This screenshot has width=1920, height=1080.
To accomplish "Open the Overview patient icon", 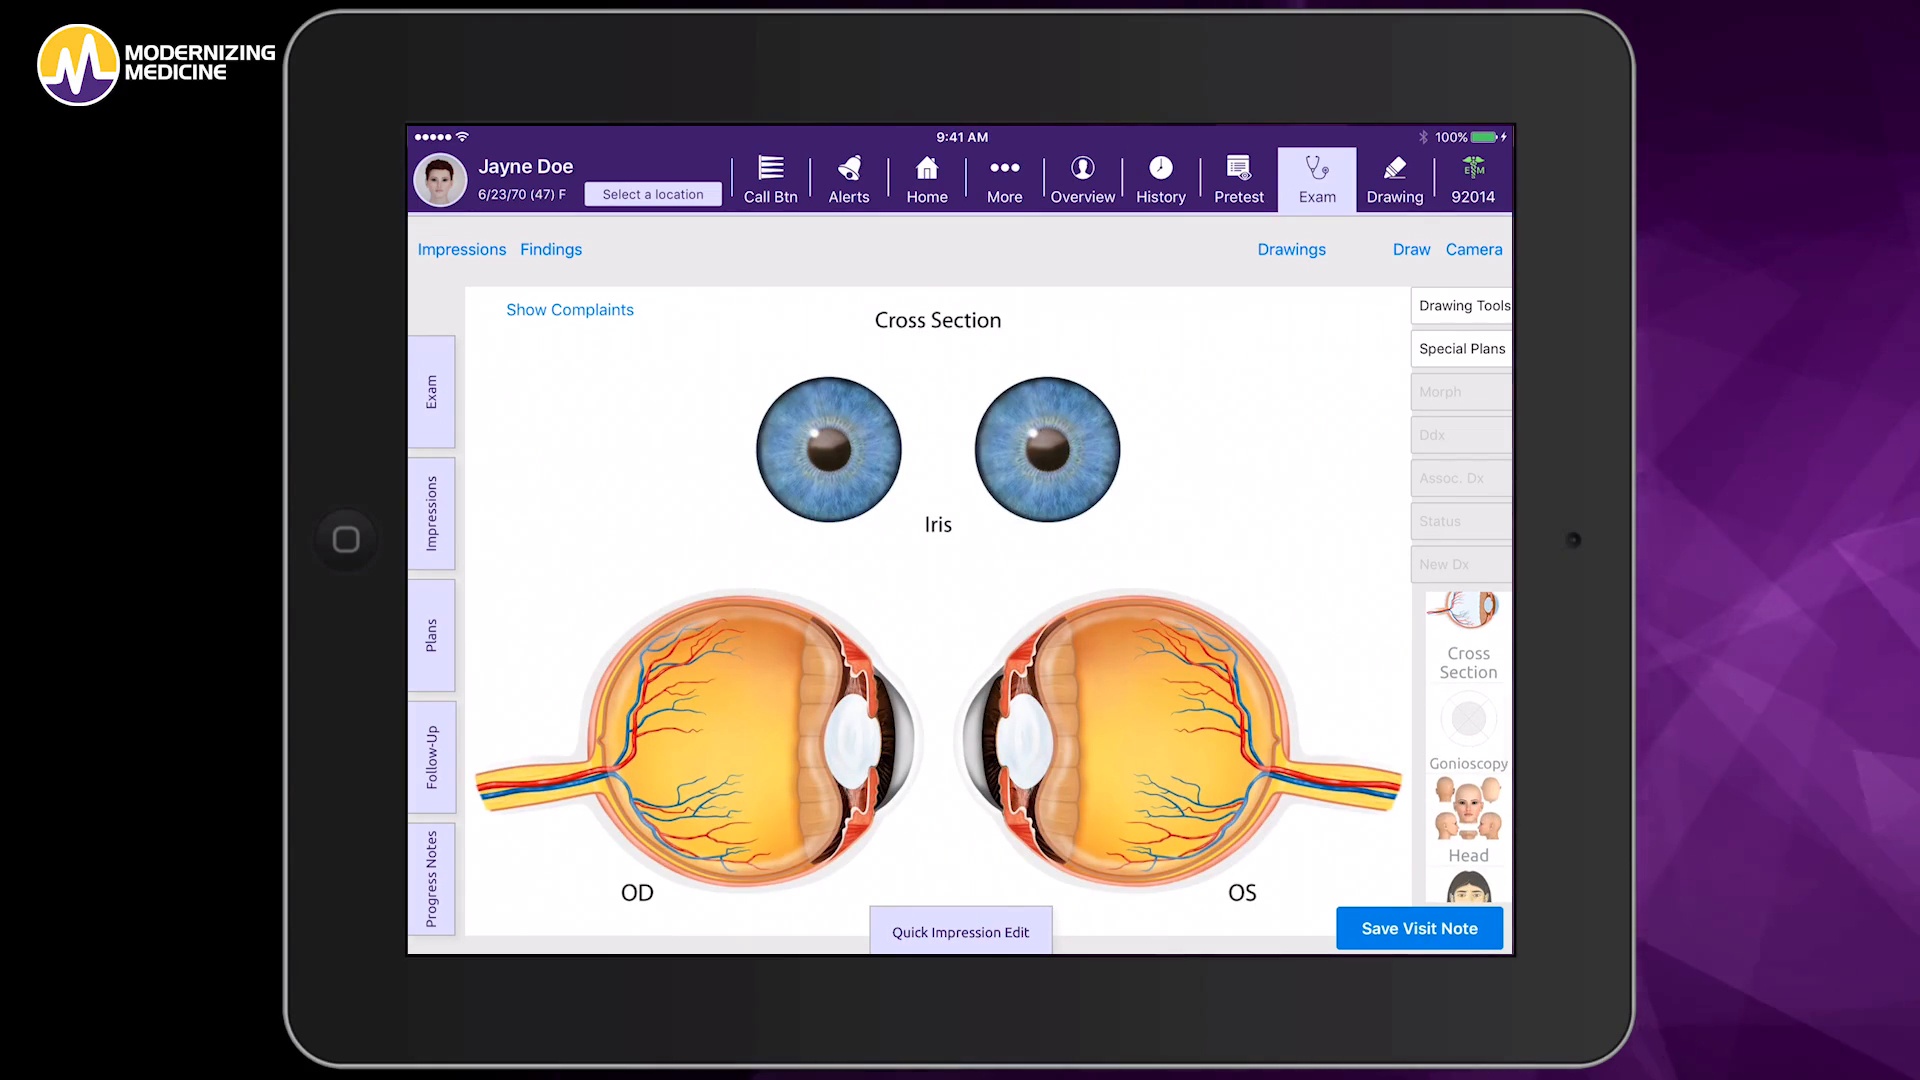I will click(x=1082, y=178).
